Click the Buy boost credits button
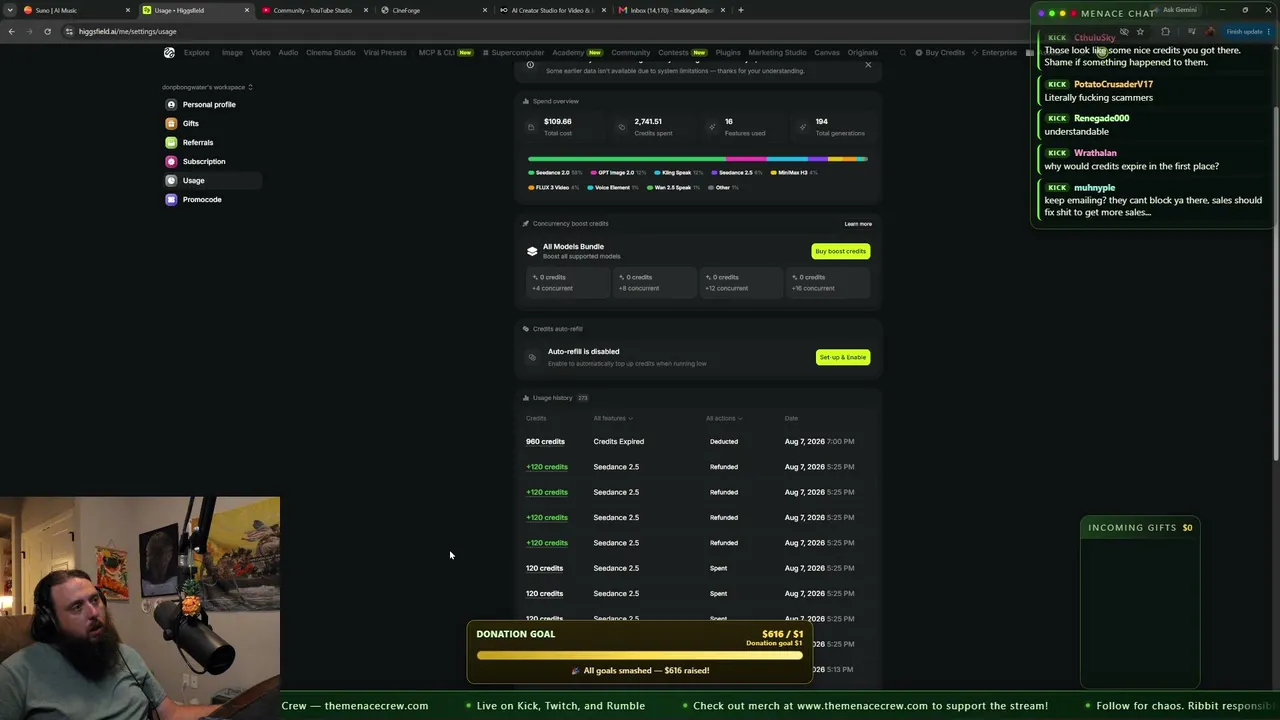Viewport: 1280px width, 720px height. 840,251
